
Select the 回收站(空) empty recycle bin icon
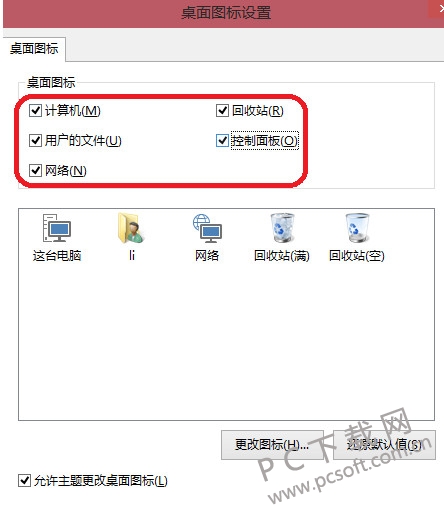click(x=357, y=228)
